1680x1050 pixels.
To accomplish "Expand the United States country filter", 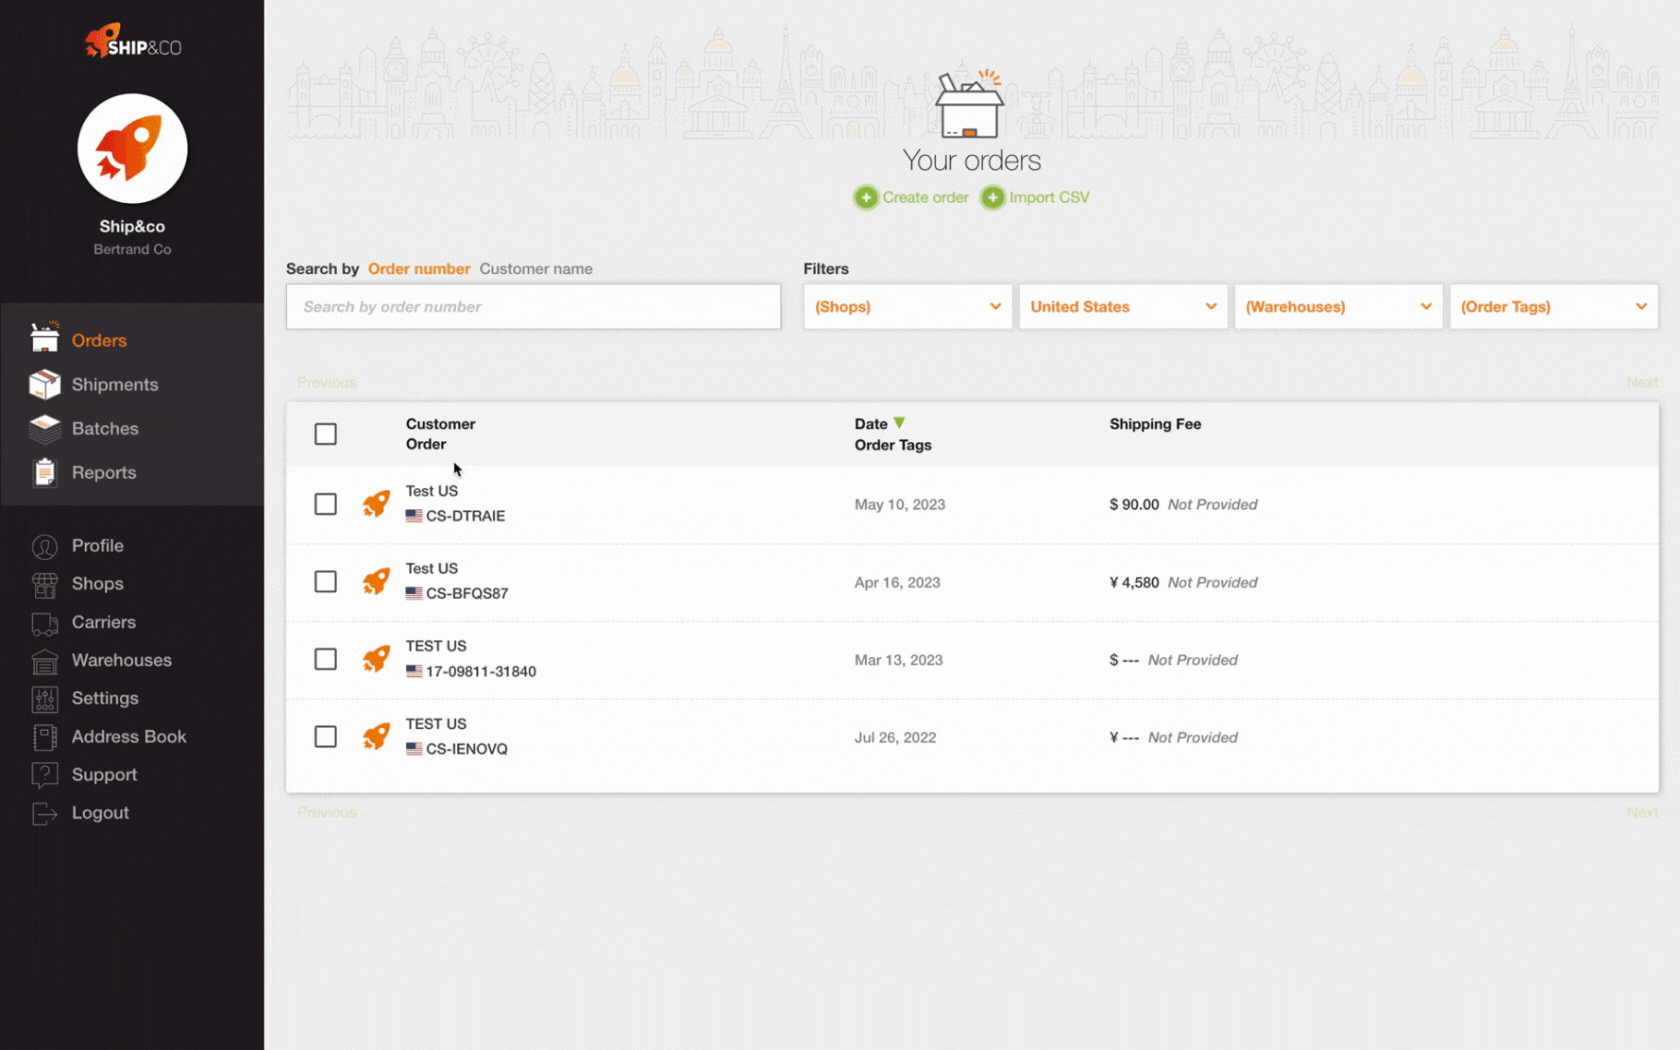I will [x=1122, y=307].
